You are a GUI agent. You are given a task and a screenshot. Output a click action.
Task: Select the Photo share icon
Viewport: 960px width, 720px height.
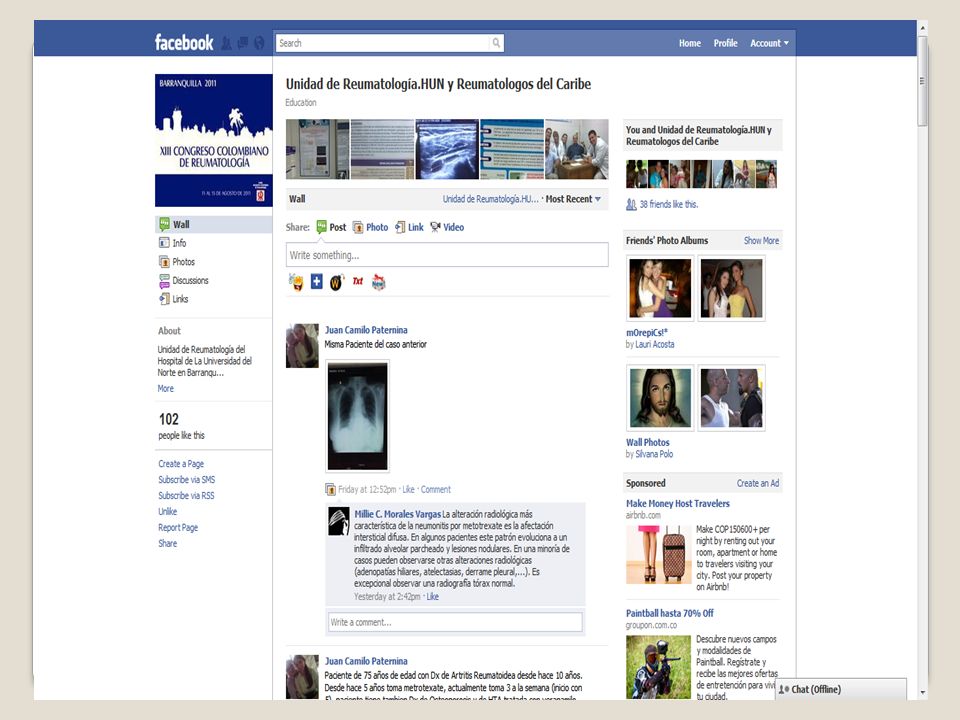(358, 227)
